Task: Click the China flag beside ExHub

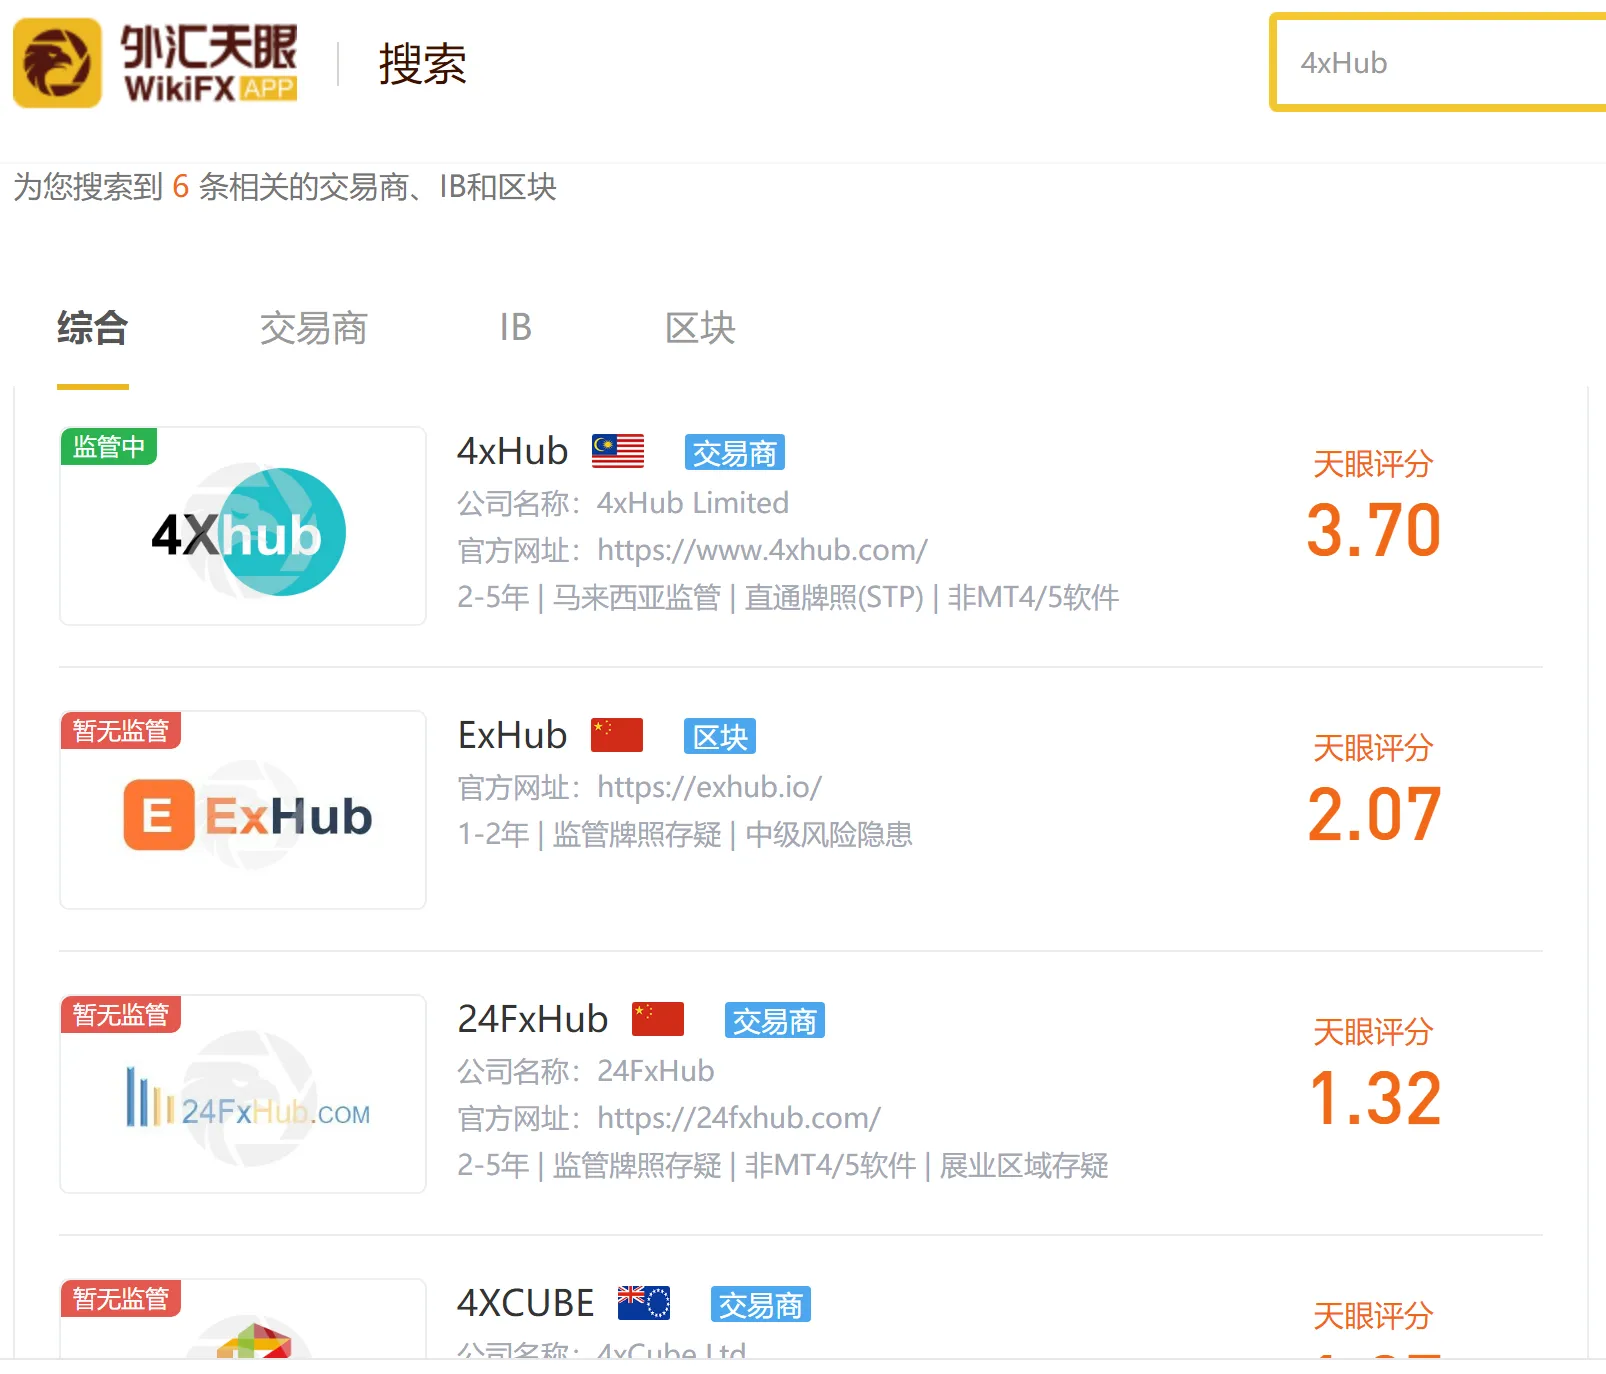Action: coord(617,735)
